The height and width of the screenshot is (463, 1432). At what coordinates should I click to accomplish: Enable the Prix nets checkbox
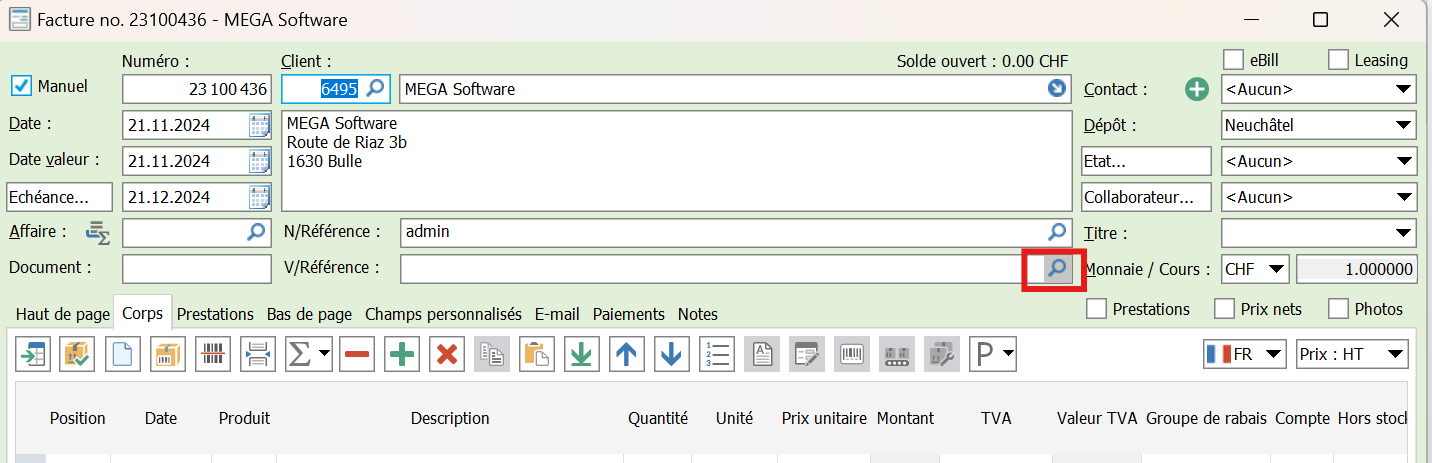pyautogui.click(x=1225, y=309)
